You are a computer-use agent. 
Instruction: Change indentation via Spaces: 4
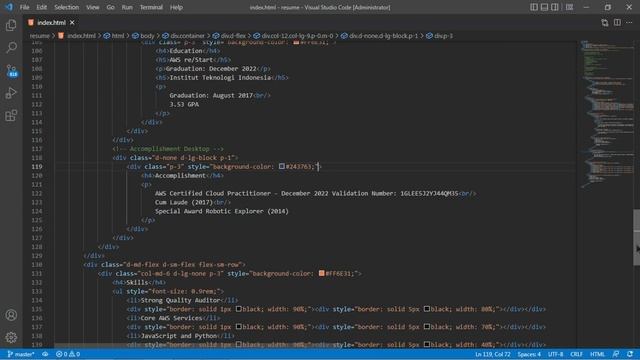point(529,354)
